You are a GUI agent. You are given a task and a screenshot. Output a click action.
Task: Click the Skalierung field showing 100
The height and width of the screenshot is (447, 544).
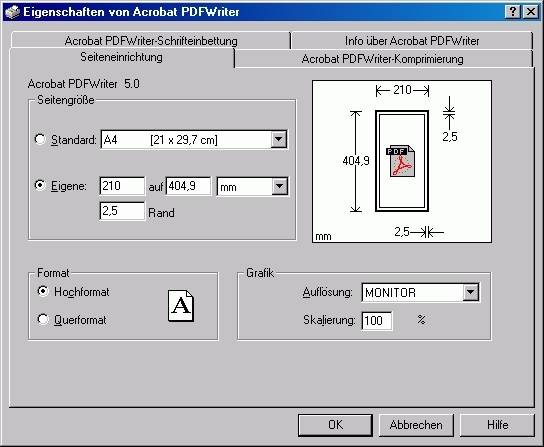tap(377, 320)
